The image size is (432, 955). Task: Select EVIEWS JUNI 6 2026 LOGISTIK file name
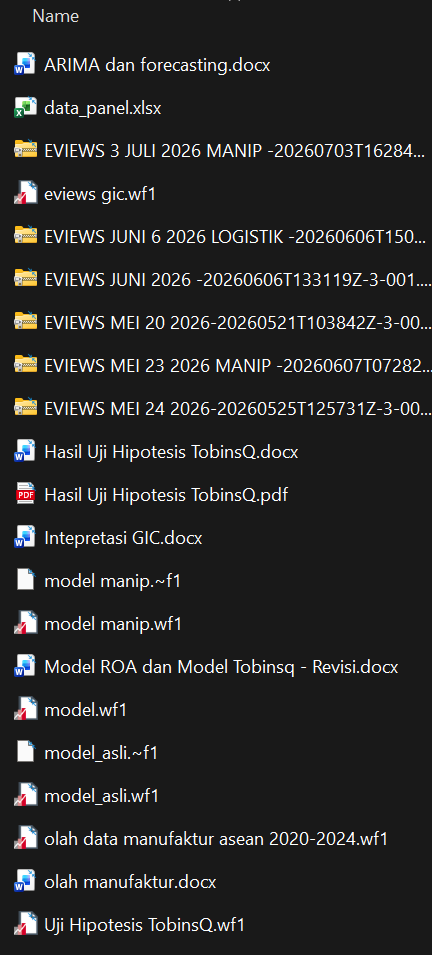pos(235,237)
